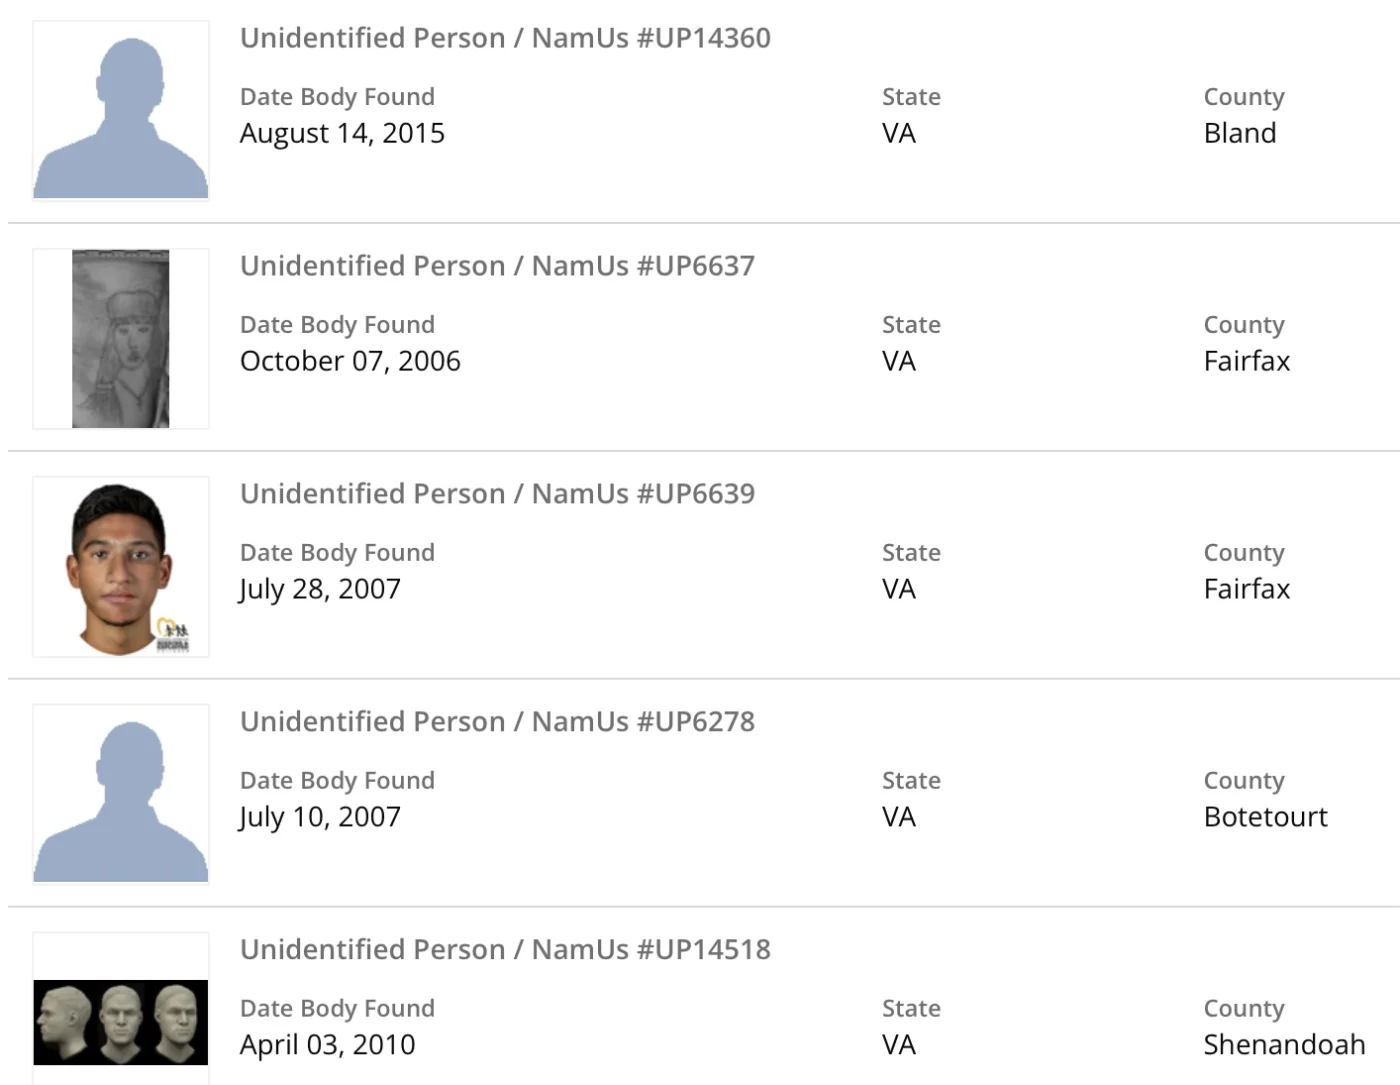The height and width of the screenshot is (1085, 1400).
Task: Click the VA state value for UP14360
Action: click(x=899, y=133)
